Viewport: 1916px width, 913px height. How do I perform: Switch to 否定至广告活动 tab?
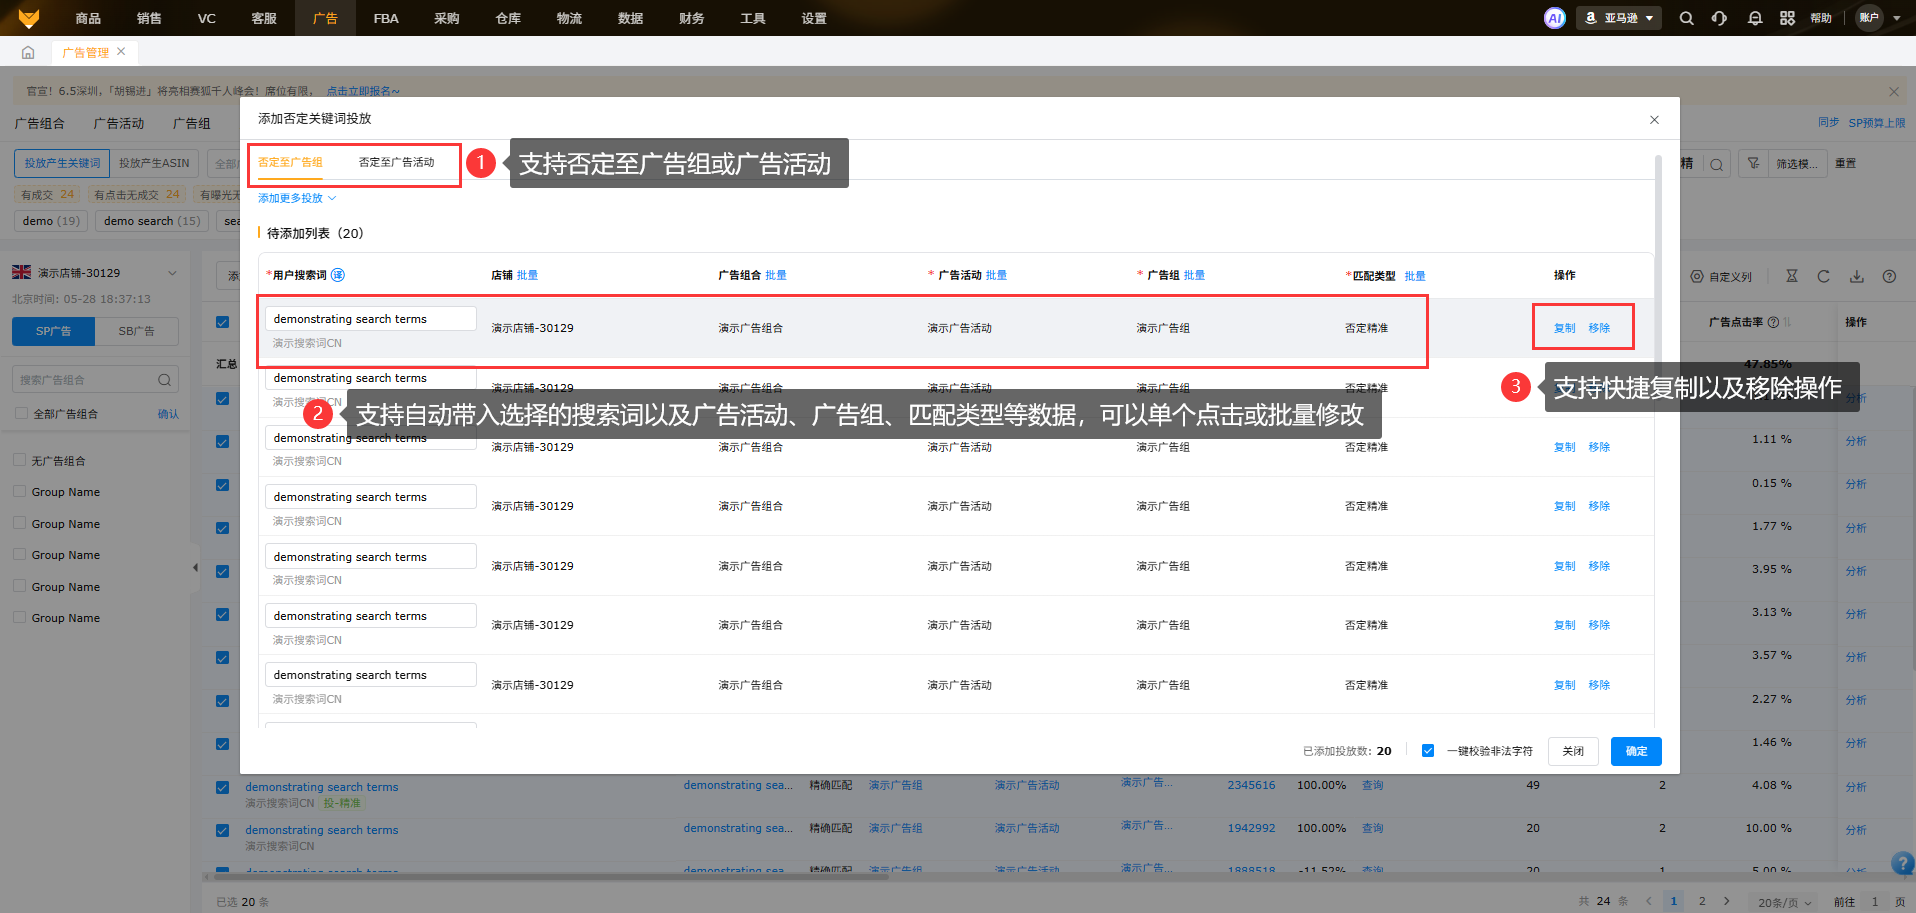(396, 162)
